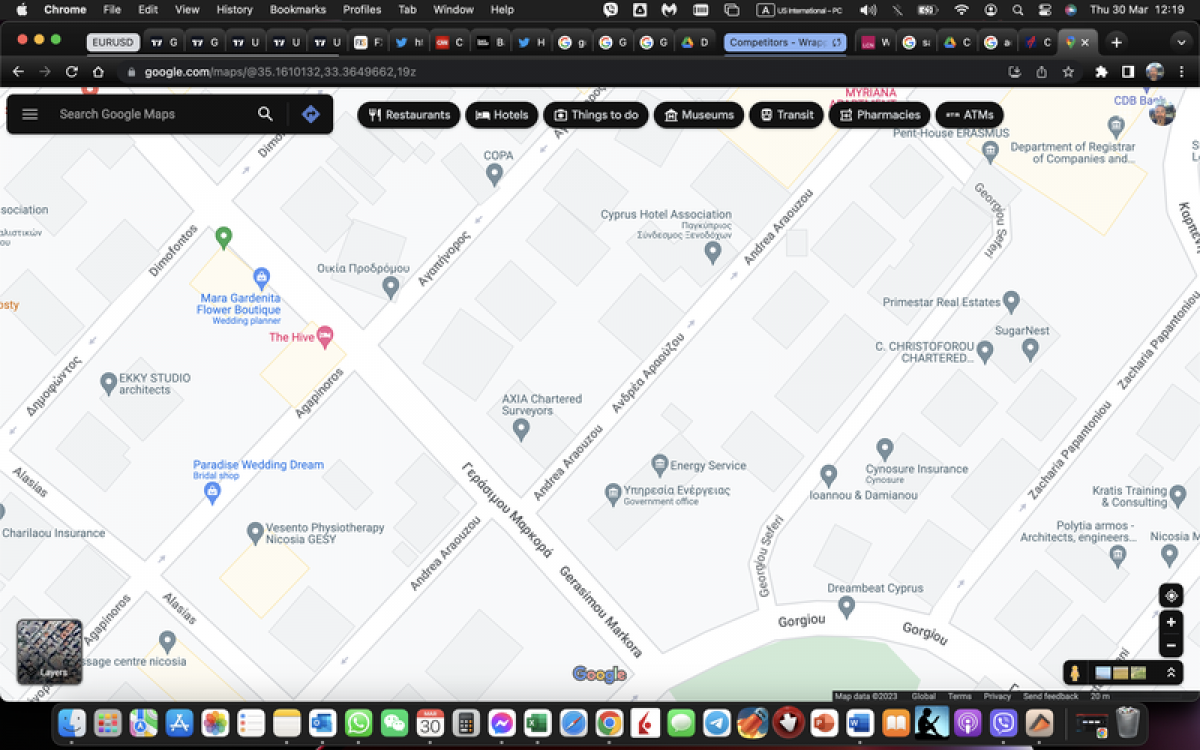Open the Google Maps hamburger menu
The width and height of the screenshot is (1200, 750).
pyautogui.click(x=30, y=114)
